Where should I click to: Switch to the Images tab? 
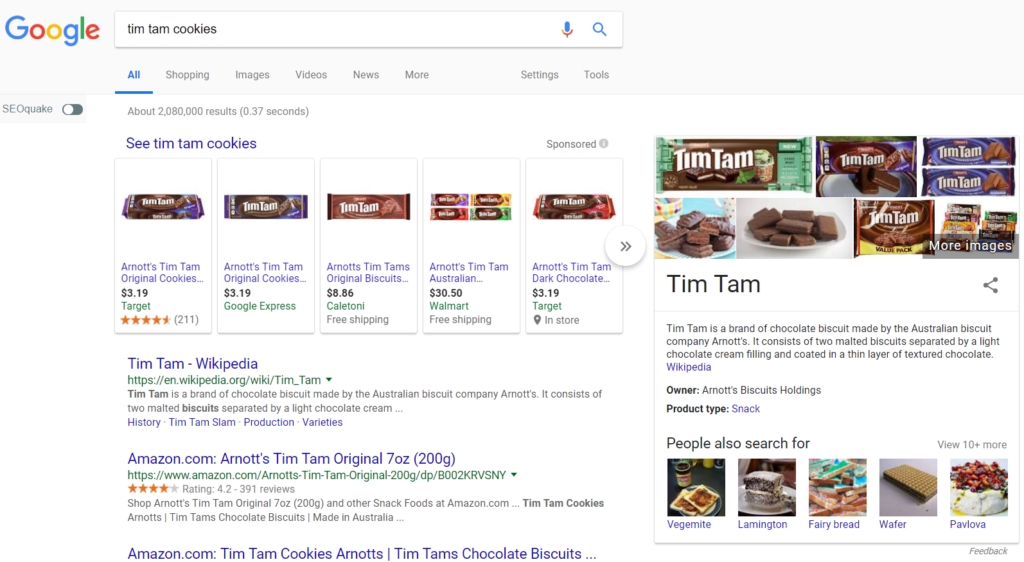pyautogui.click(x=252, y=75)
